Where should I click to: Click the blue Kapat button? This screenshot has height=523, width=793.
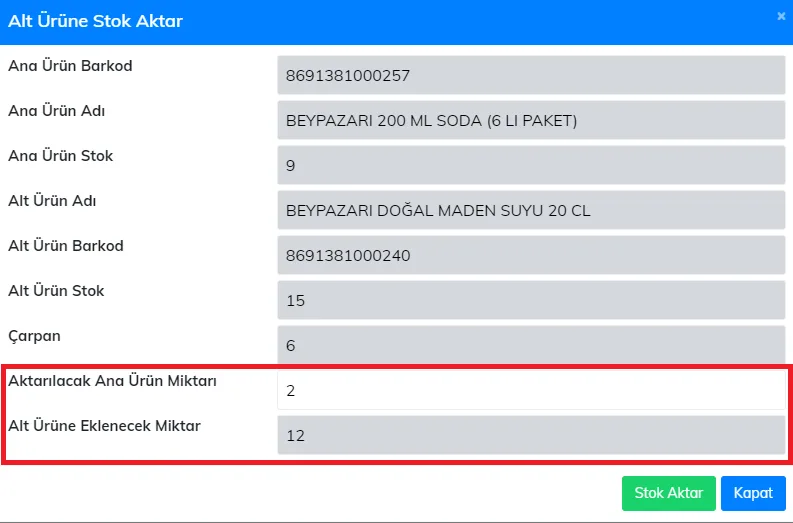click(753, 493)
